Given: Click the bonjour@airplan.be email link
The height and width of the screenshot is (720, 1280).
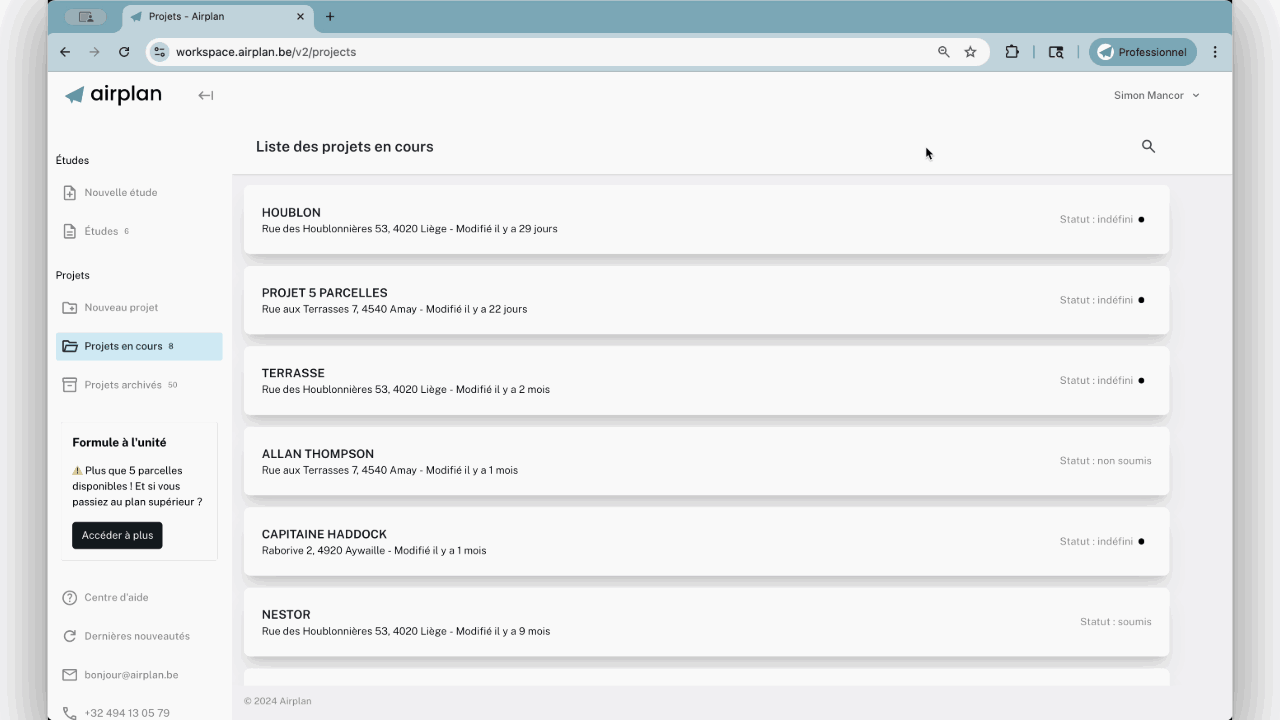Looking at the screenshot, I should [131, 675].
